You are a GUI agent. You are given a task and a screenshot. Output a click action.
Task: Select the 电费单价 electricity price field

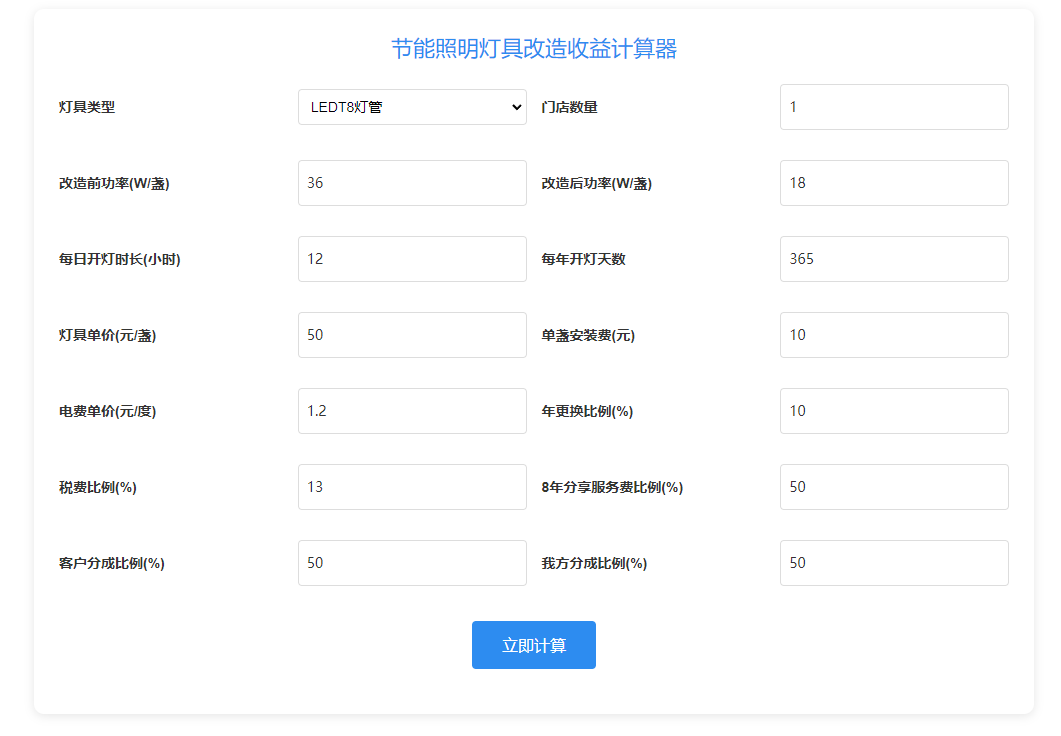(x=412, y=411)
